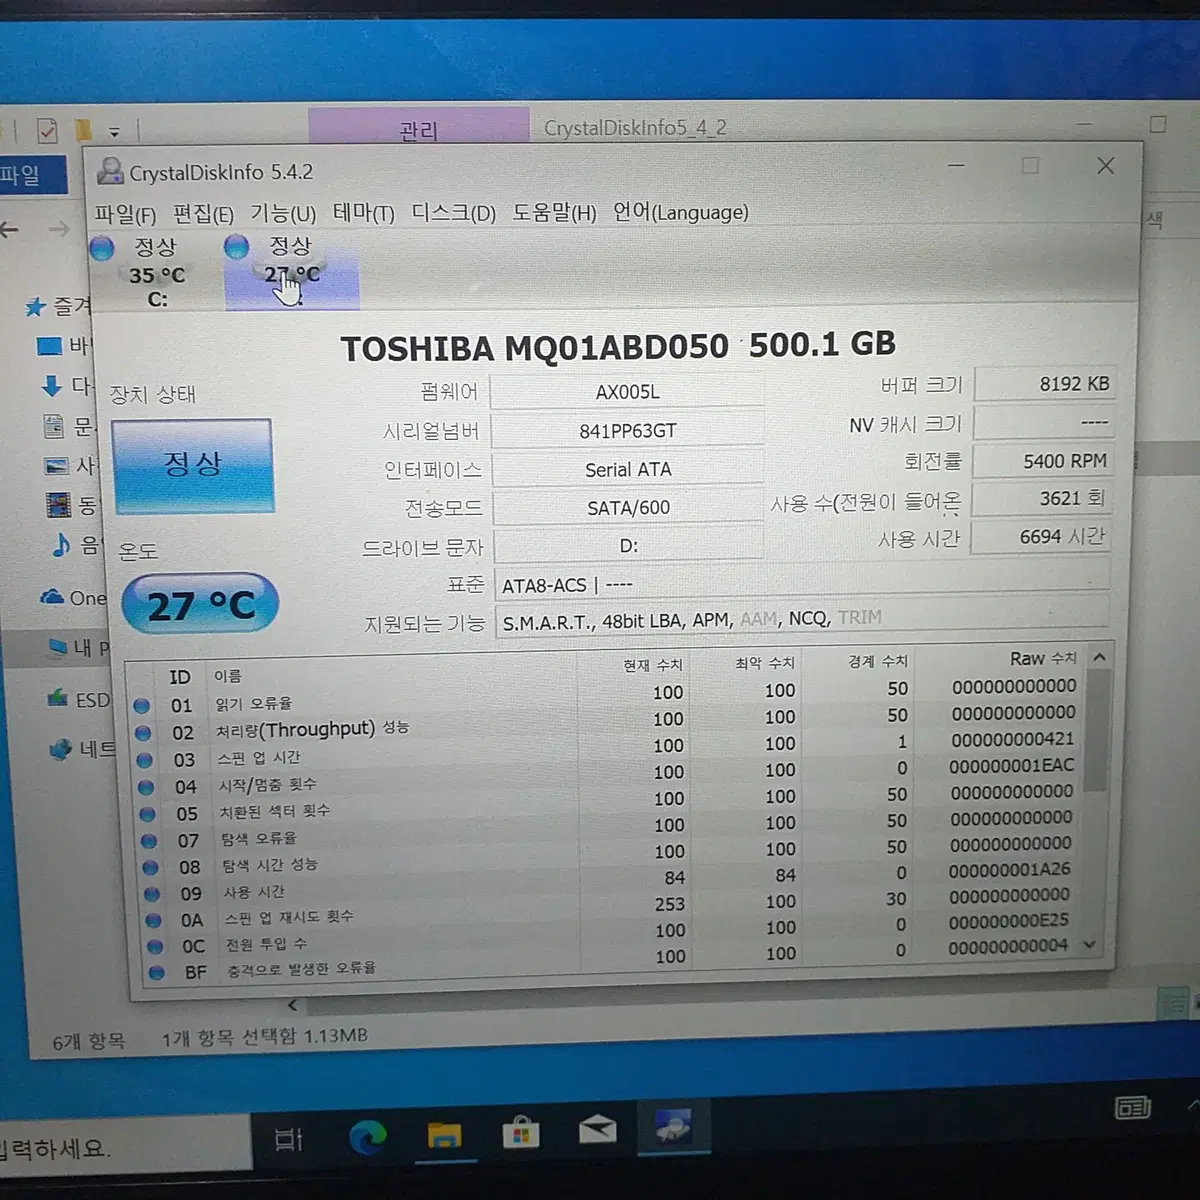1200x1200 pixels.
Task: Open the 편집(E) menu
Action: point(203,214)
